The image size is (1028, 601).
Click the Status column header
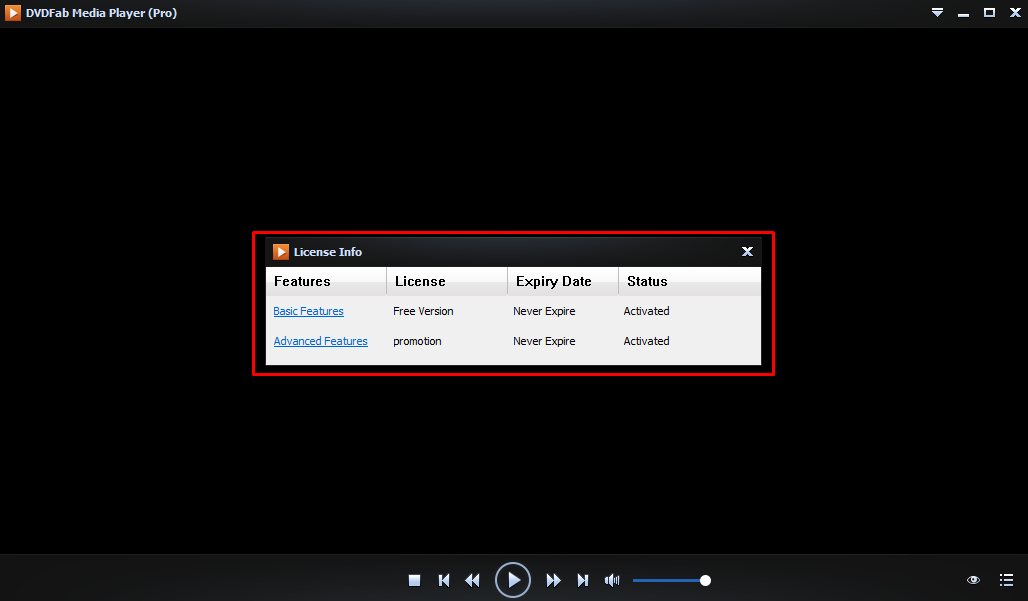tap(690, 281)
